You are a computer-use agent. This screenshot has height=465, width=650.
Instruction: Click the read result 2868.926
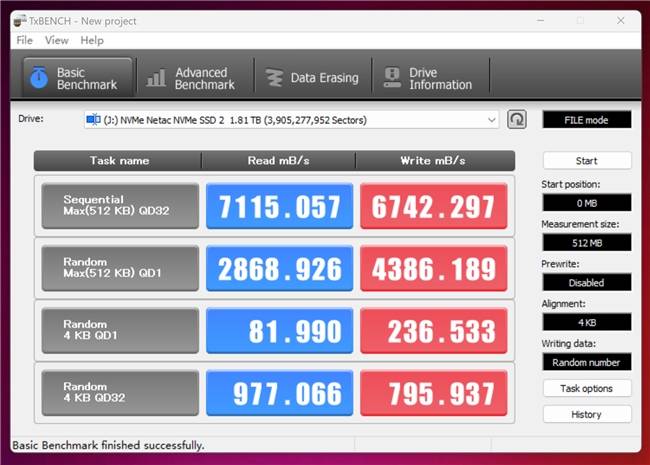(279, 268)
